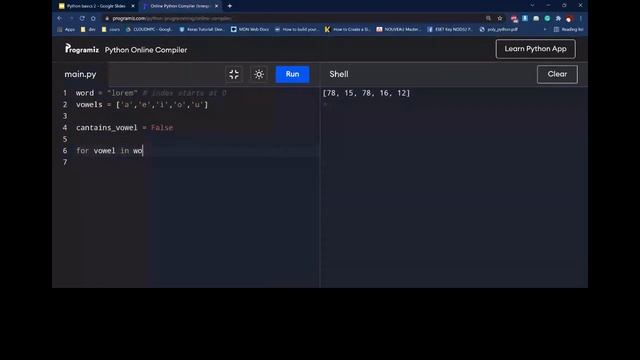Open the Keras Tutorial bookmark
This screenshot has height=360, width=640.
(202, 29)
